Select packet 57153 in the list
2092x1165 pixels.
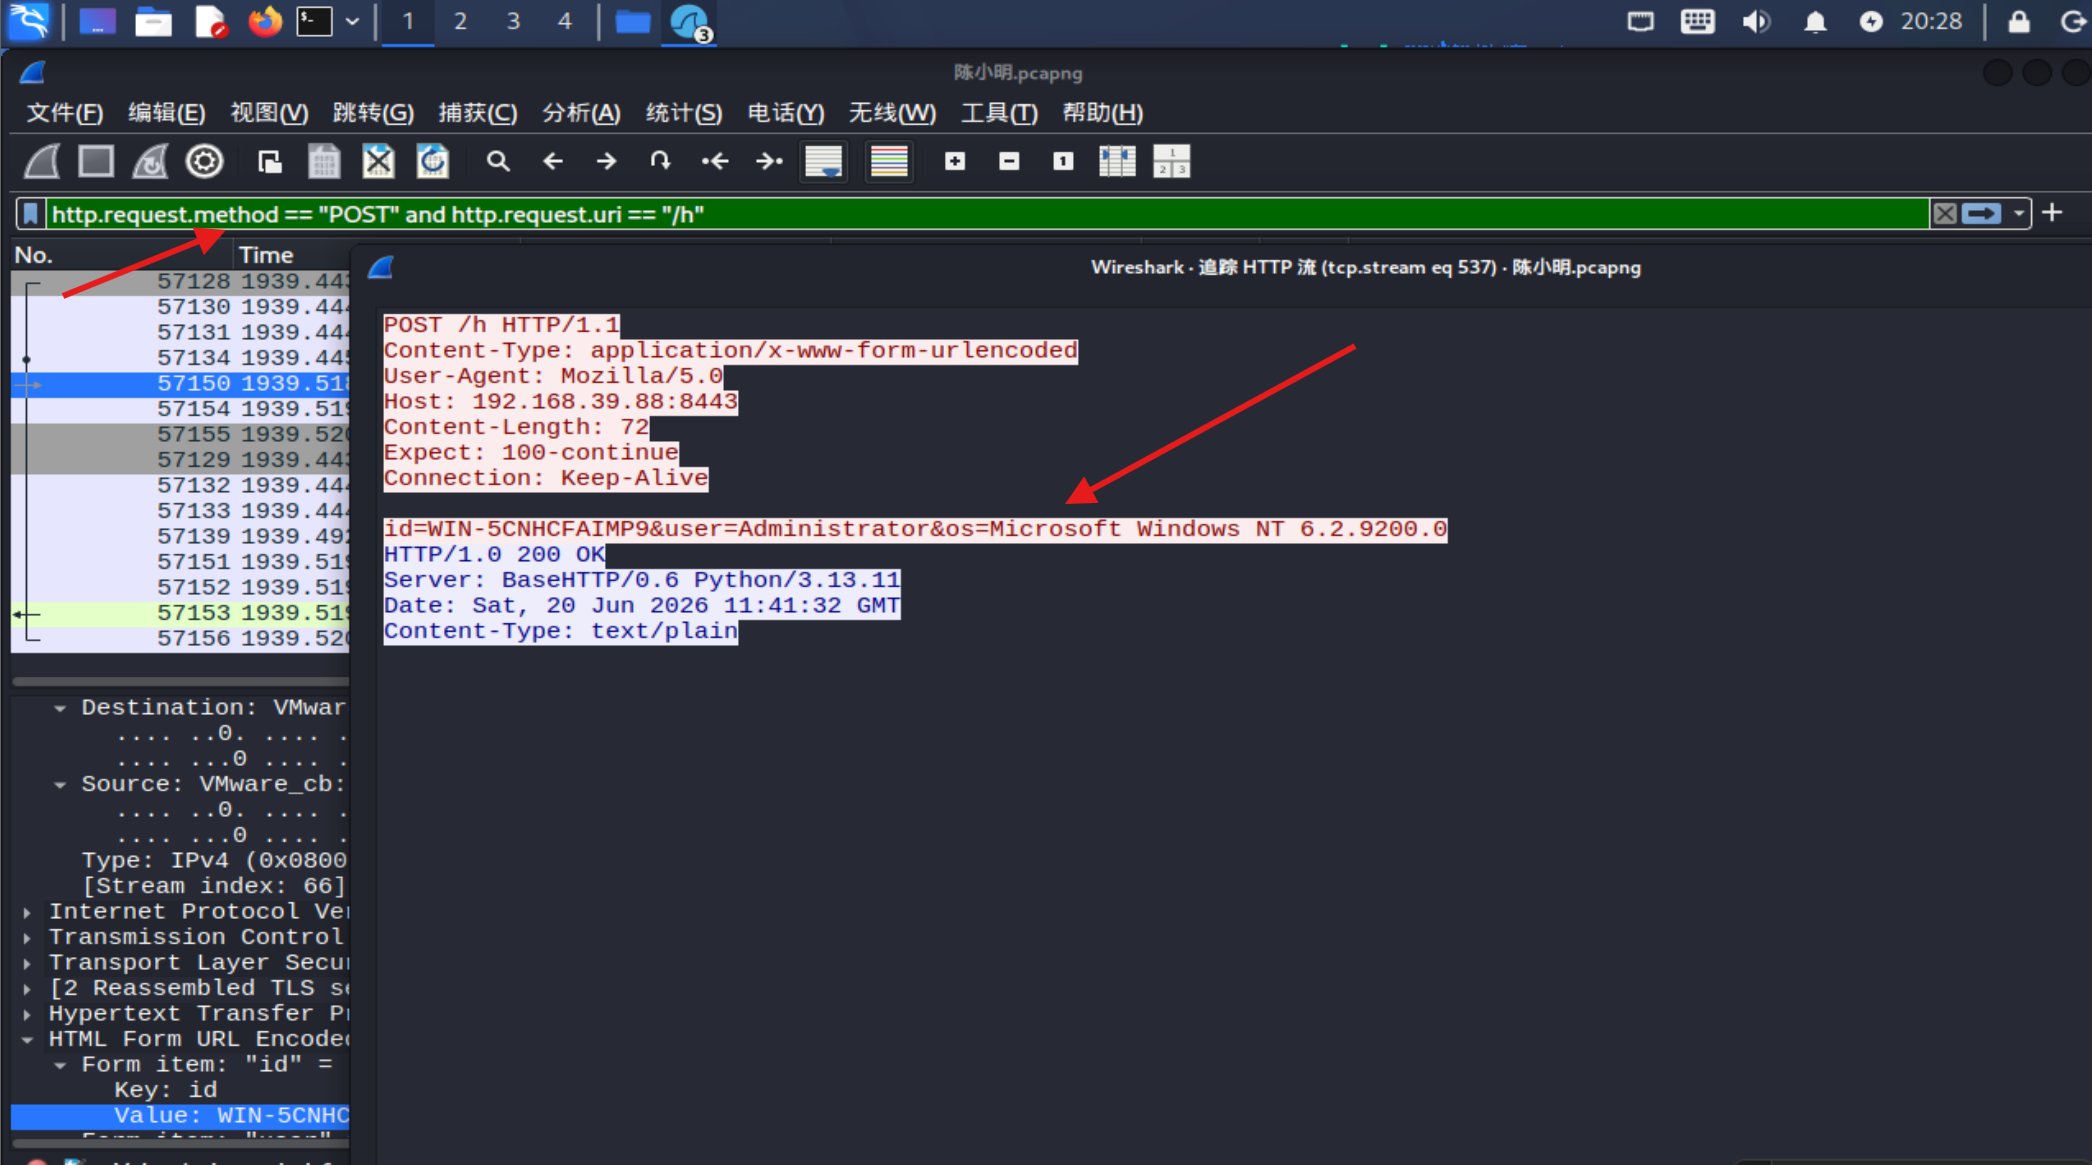coord(181,613)
